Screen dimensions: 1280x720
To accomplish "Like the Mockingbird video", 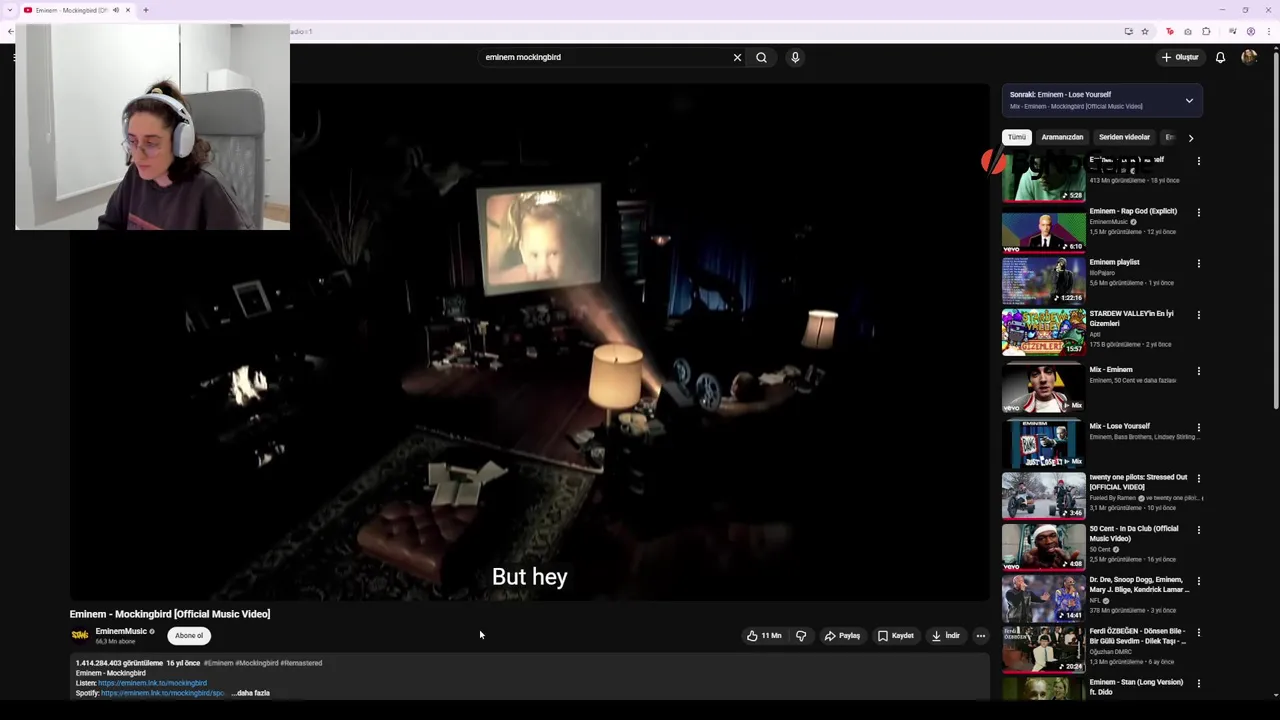I will click(x=764, y=635).
